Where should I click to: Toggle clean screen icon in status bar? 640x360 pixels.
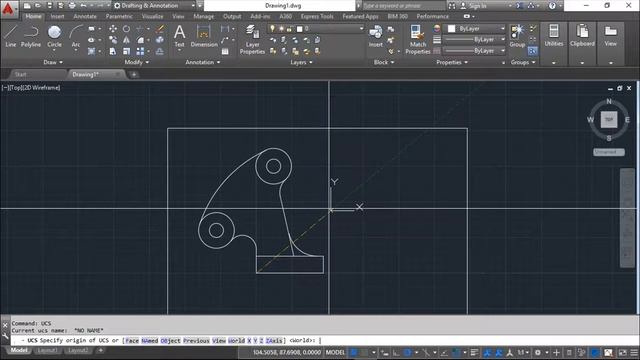pyautogui.click(x=622, y=353)
